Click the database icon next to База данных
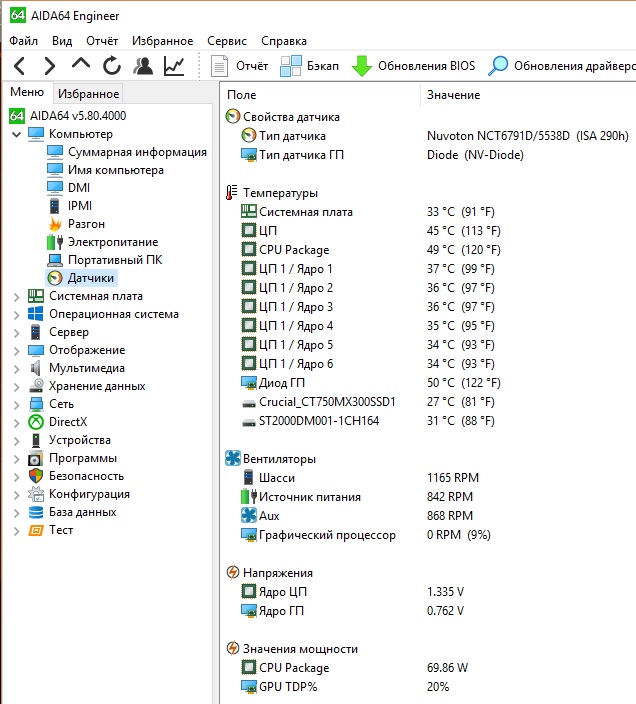The image size is (636, 704). pyautogui.click(x=36, y=512)
